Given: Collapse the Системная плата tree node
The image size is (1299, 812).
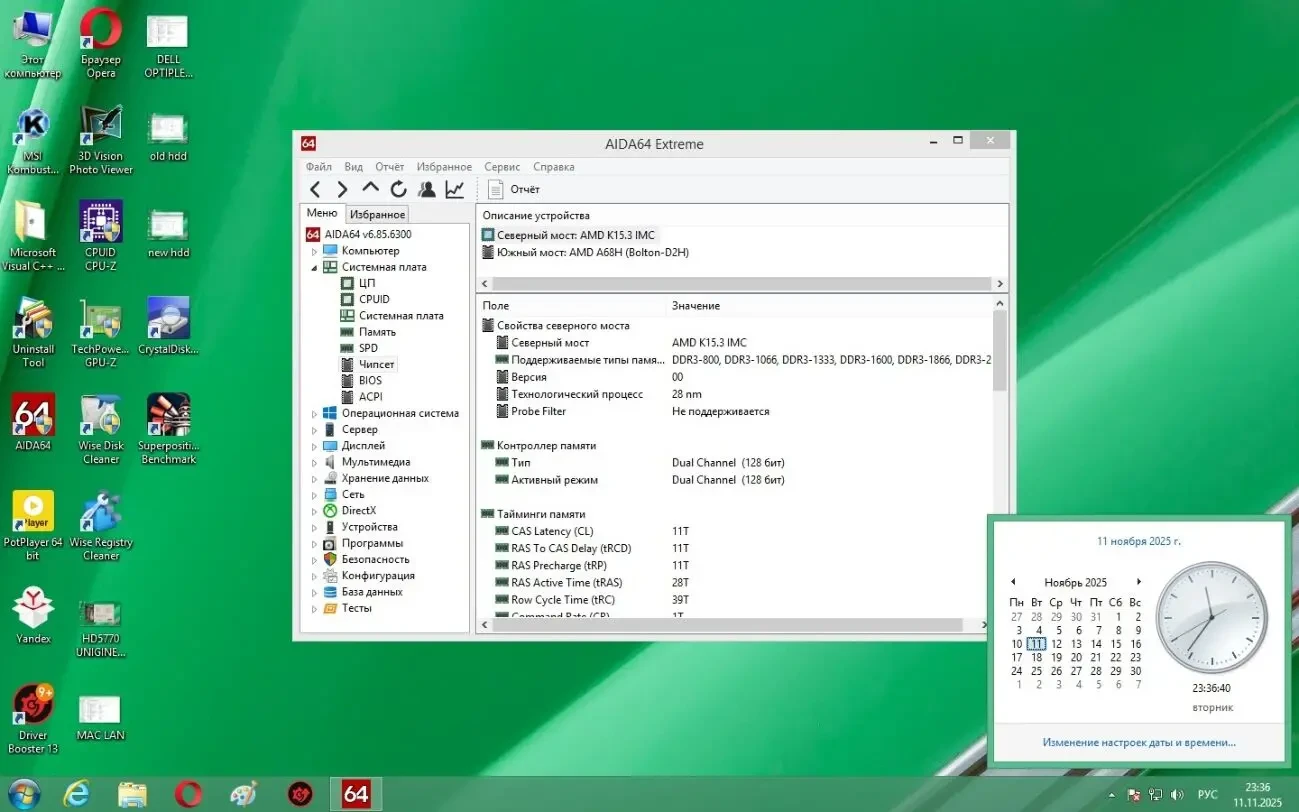Looking at the screenshot, I should [x=315, y=267].
